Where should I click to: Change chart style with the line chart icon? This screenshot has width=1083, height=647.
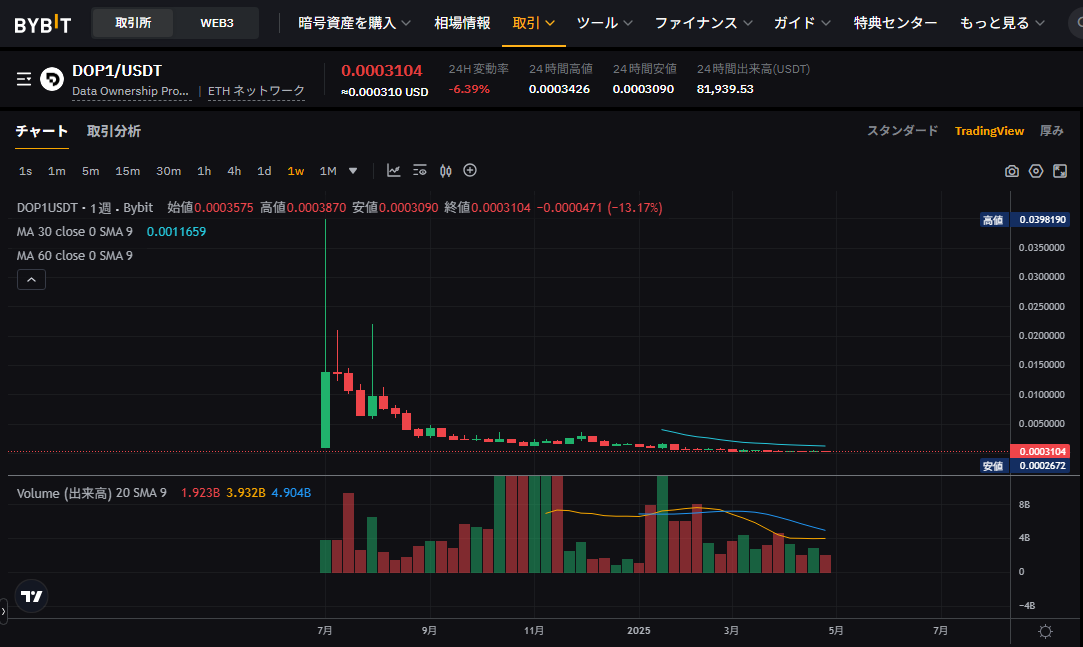(x=394, y=171)
